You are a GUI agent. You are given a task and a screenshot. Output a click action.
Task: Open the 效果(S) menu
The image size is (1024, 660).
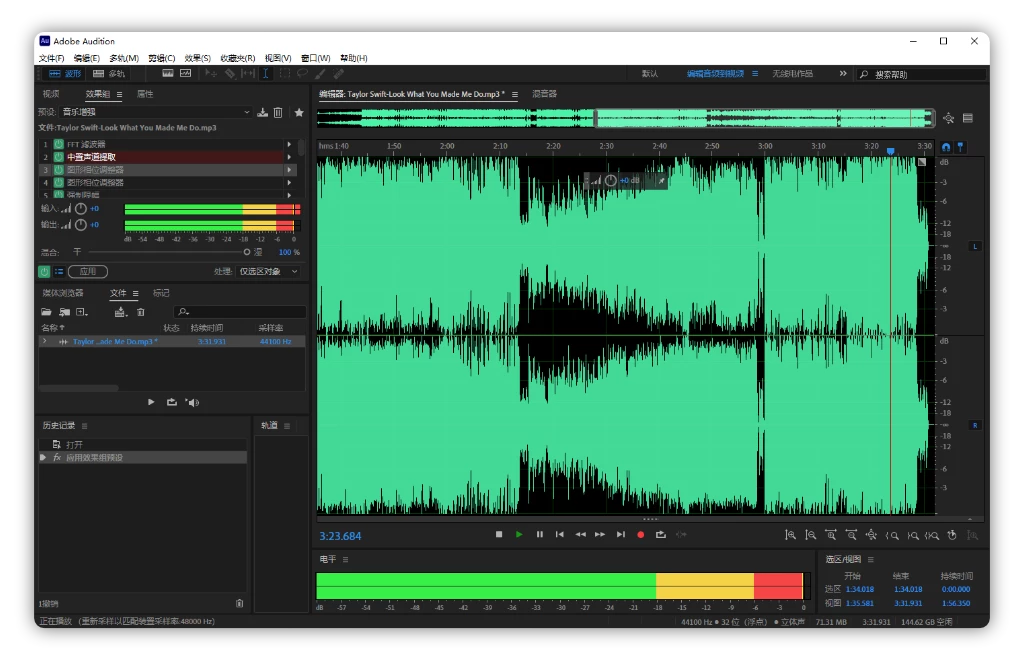pos(197,58)
